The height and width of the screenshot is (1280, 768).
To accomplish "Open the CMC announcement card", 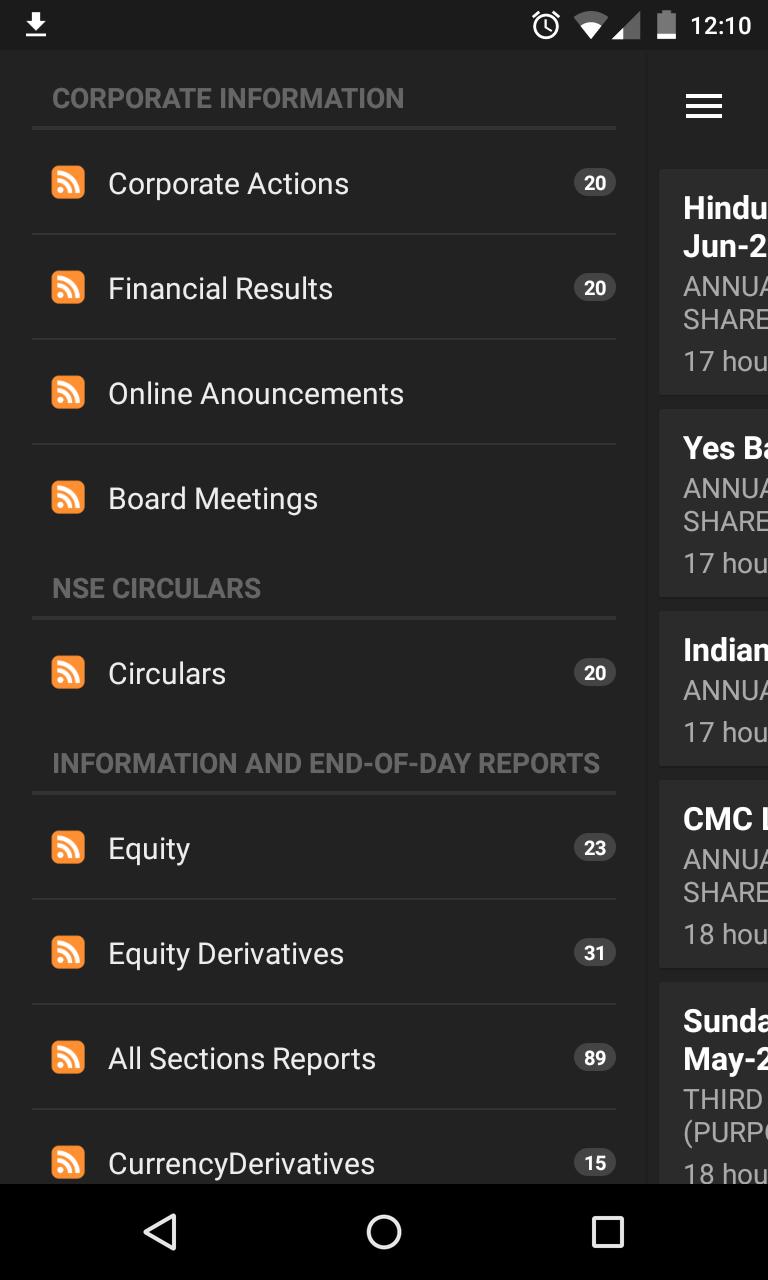I will pos(714,874).
